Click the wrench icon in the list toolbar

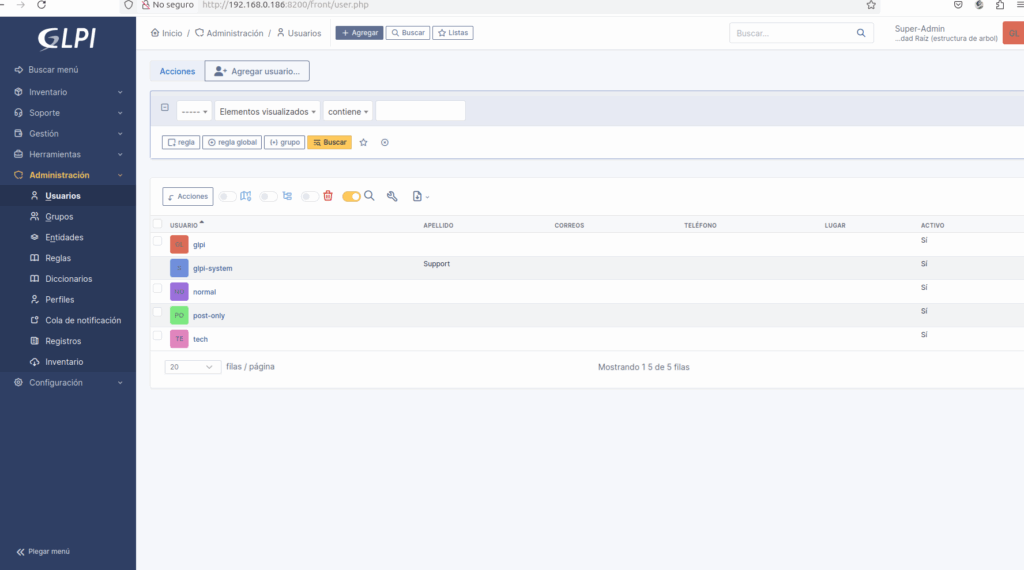click(x=392, y=197)
